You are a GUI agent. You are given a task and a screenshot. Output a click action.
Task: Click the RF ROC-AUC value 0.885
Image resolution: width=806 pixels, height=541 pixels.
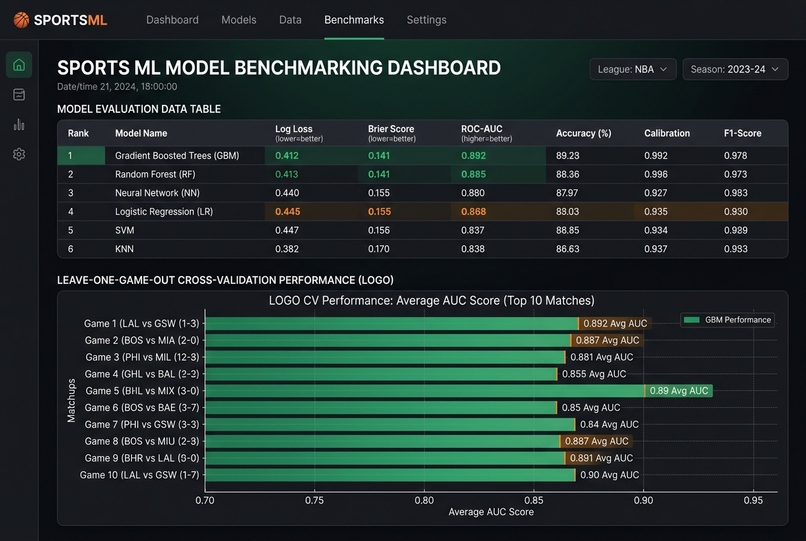[473, 174]
